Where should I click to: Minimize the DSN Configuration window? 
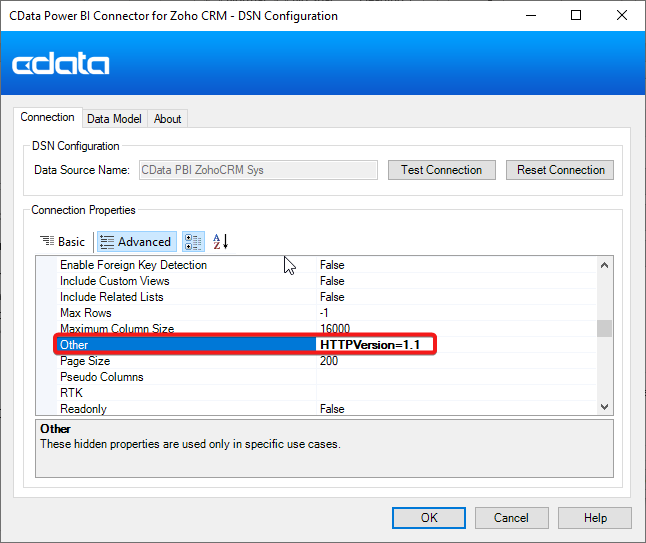pos(531,16)
